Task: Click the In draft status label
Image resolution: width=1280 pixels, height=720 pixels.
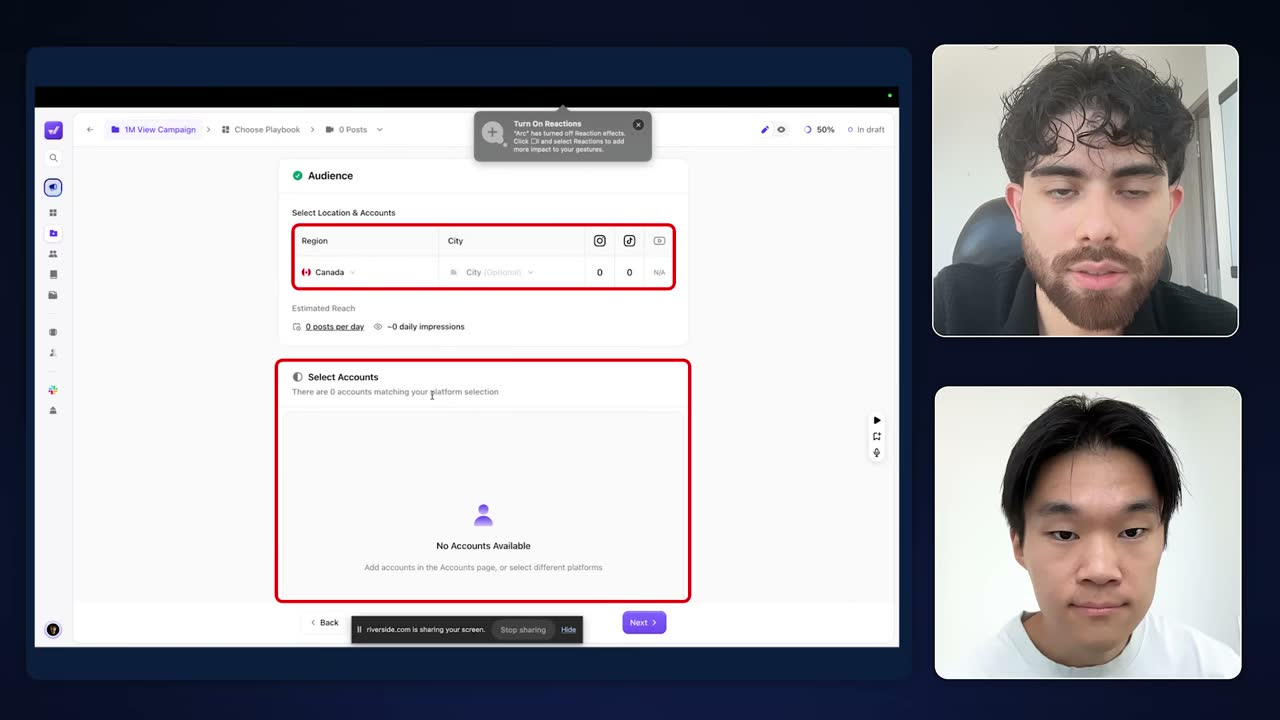Action: 866,129
